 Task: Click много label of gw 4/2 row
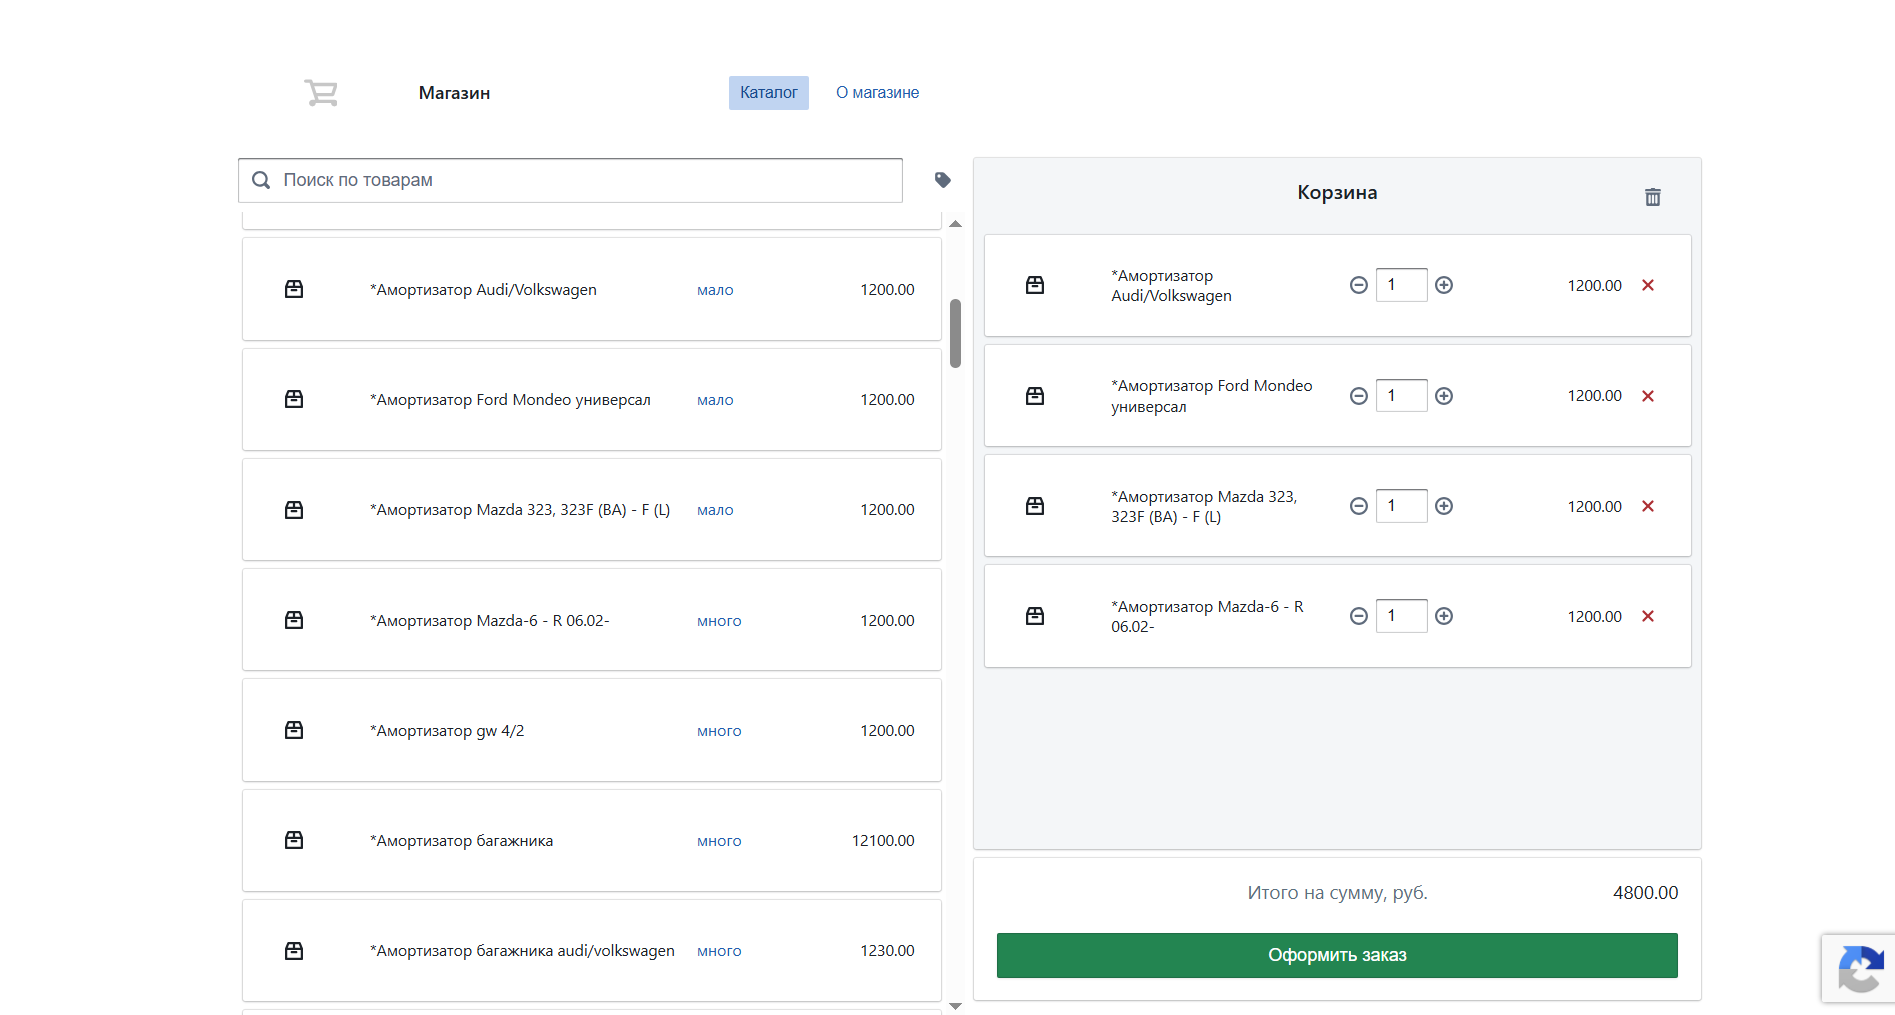click(719, 731)
